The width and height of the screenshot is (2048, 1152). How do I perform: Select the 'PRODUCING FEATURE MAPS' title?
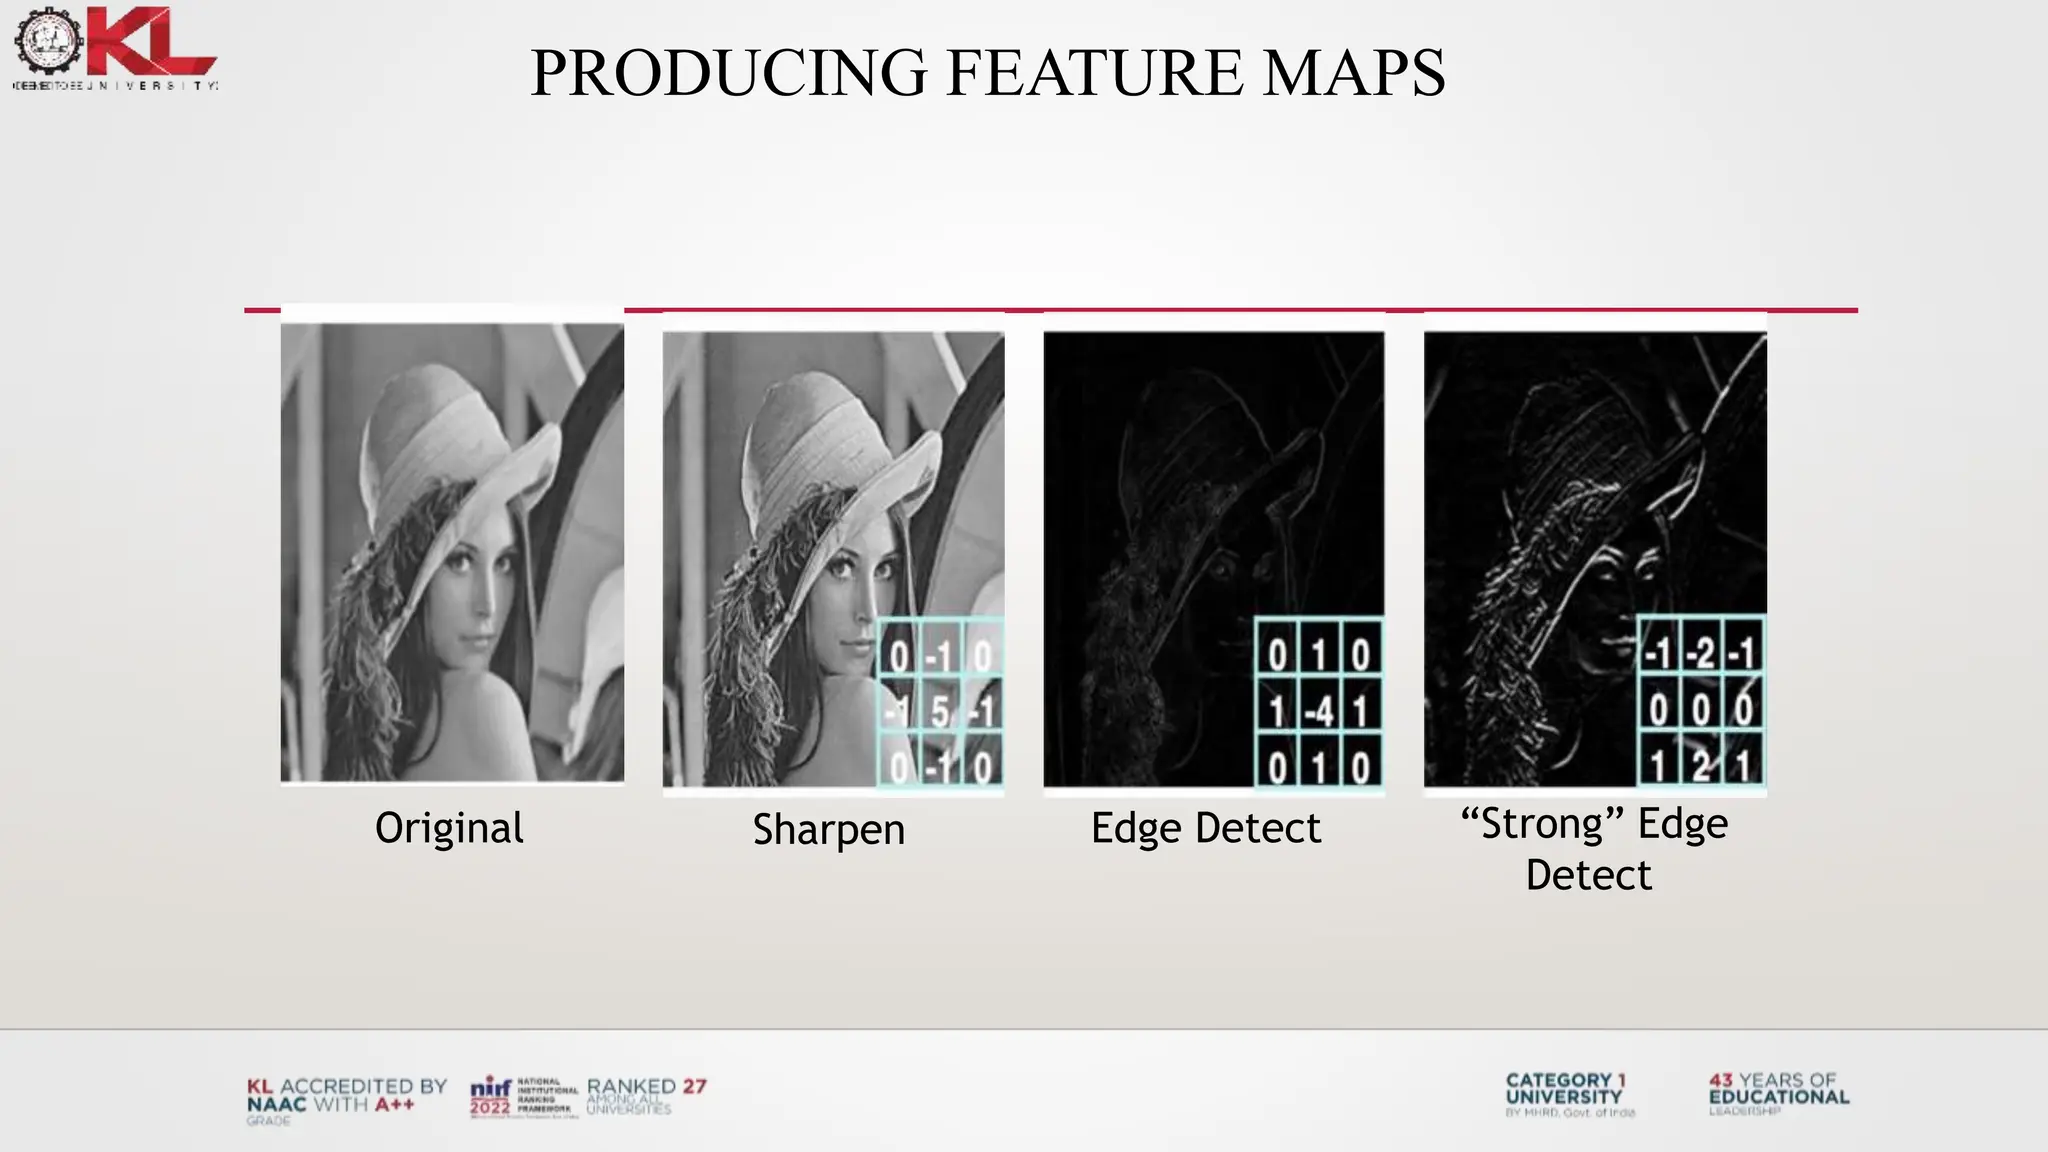[x=988, y=72]
